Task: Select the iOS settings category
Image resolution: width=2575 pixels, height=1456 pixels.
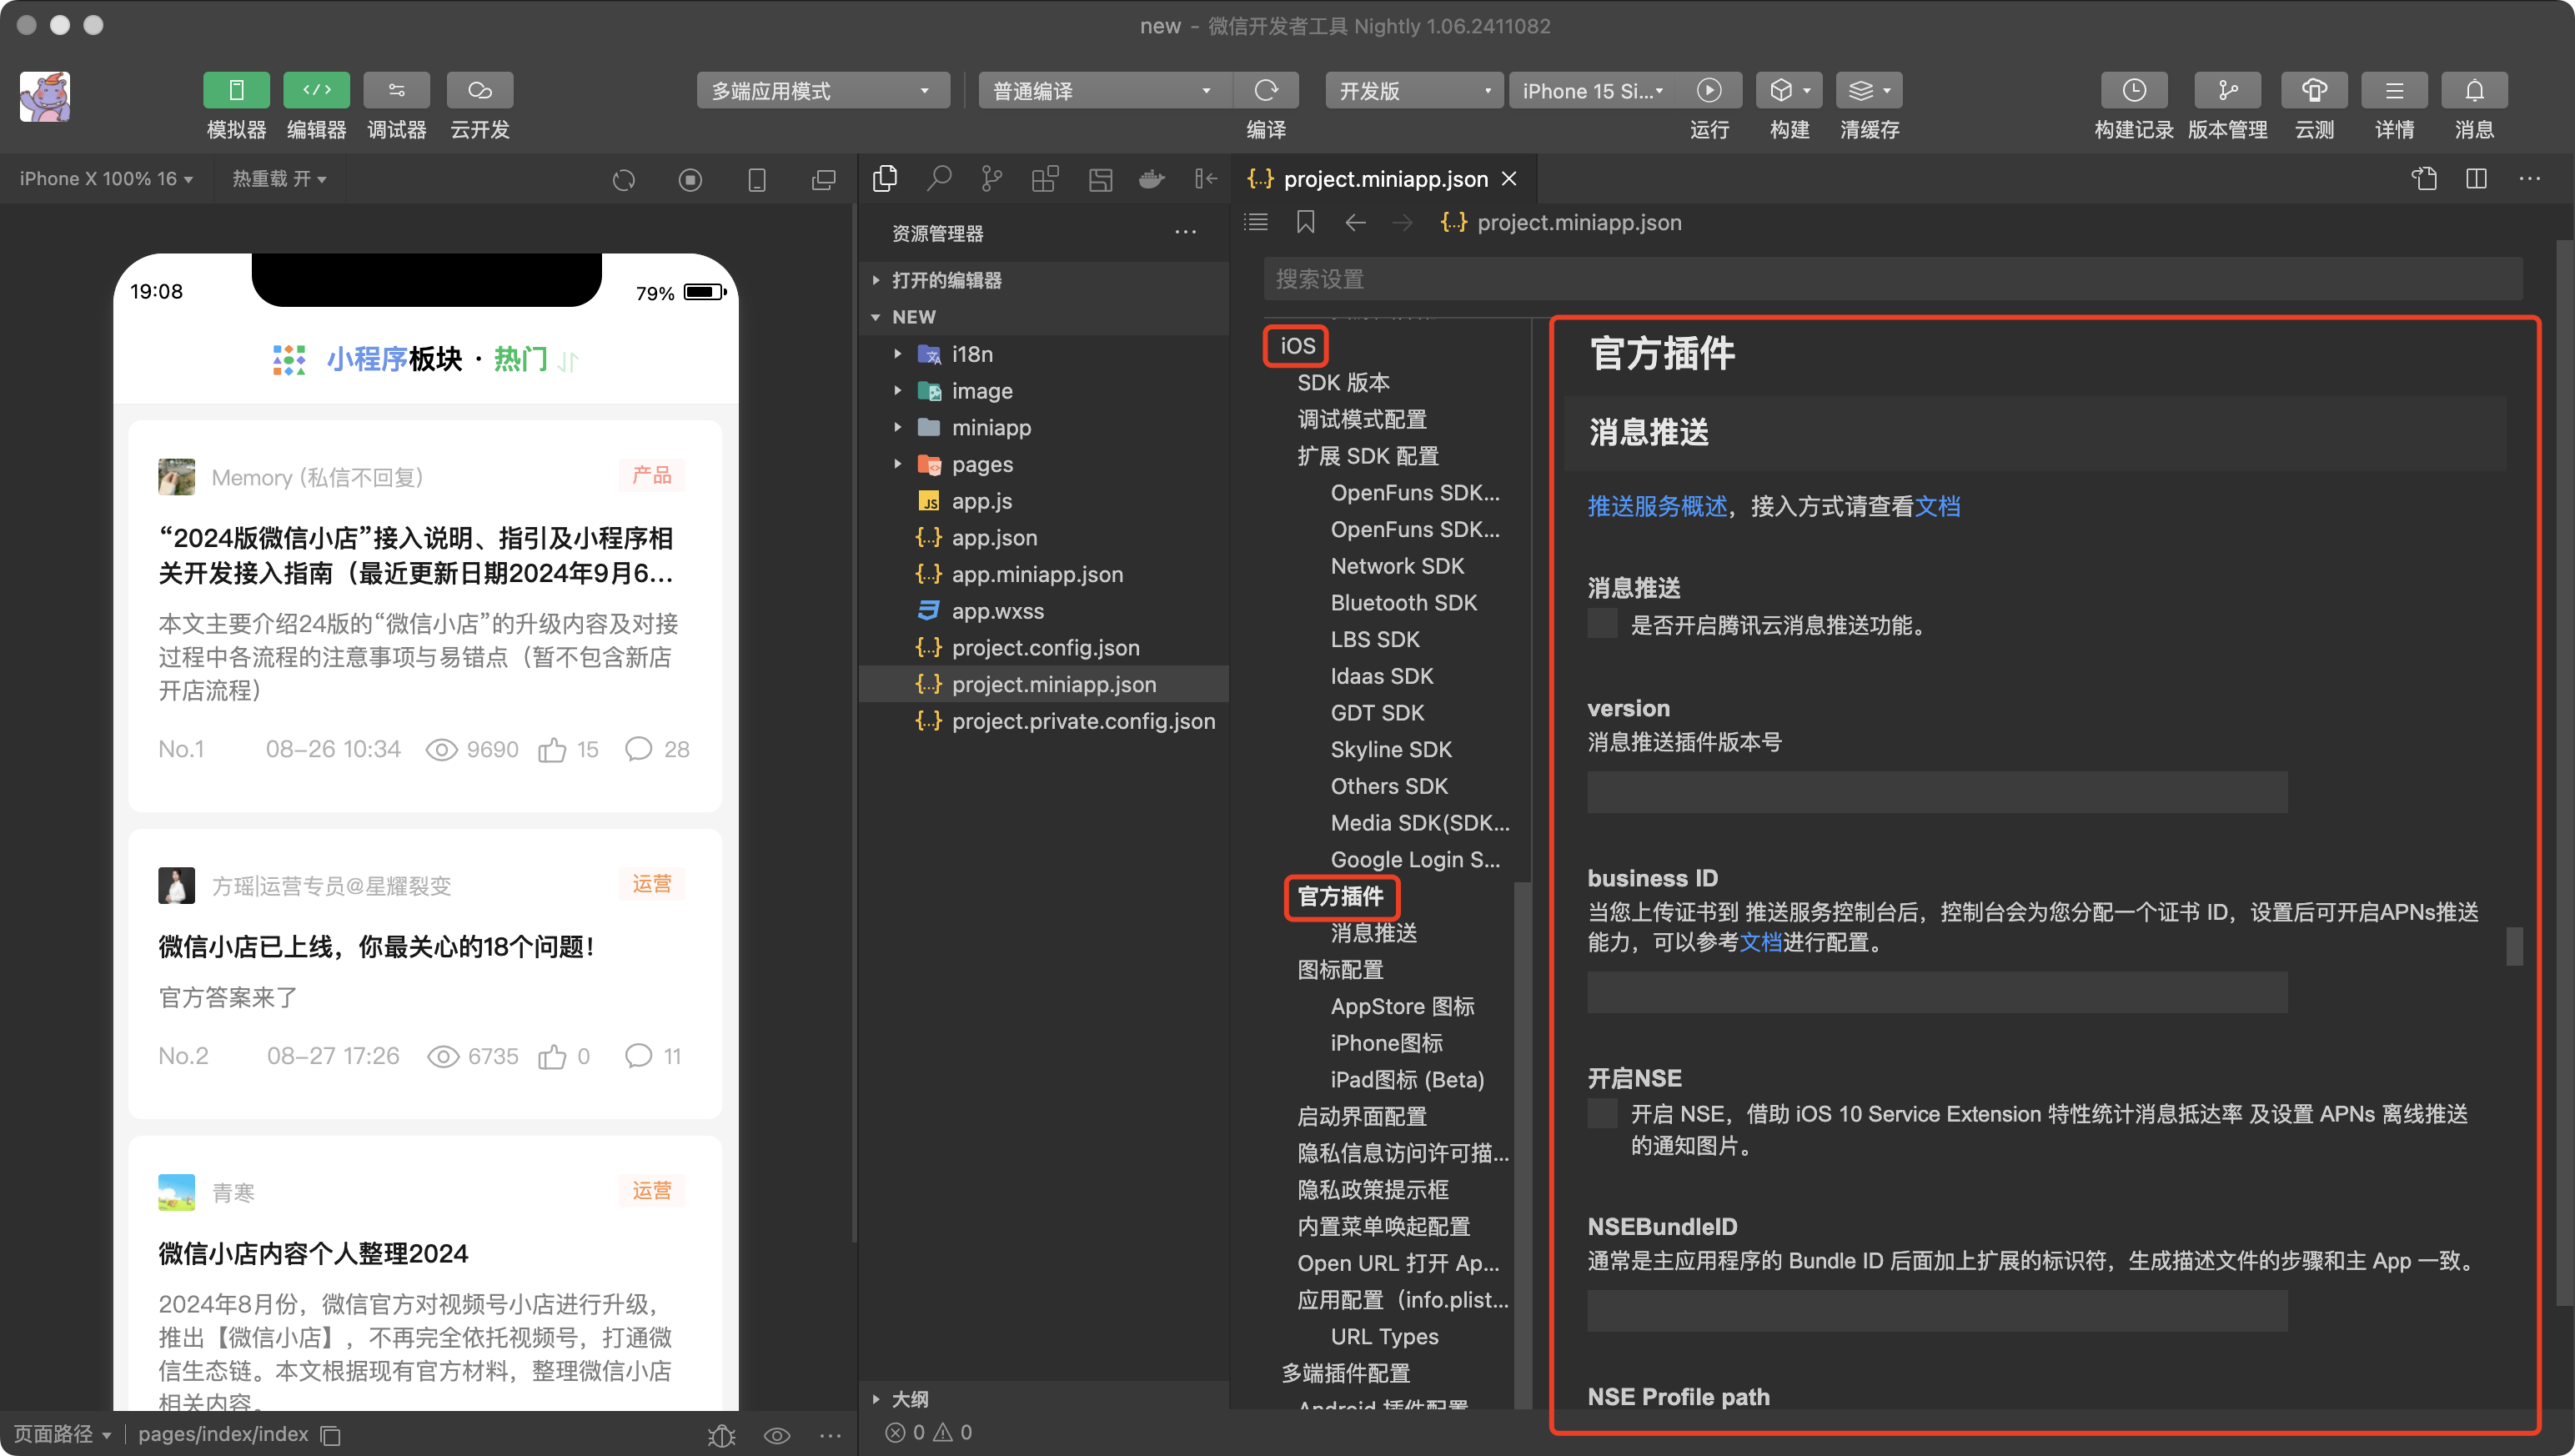Action: coord(1297,345)
